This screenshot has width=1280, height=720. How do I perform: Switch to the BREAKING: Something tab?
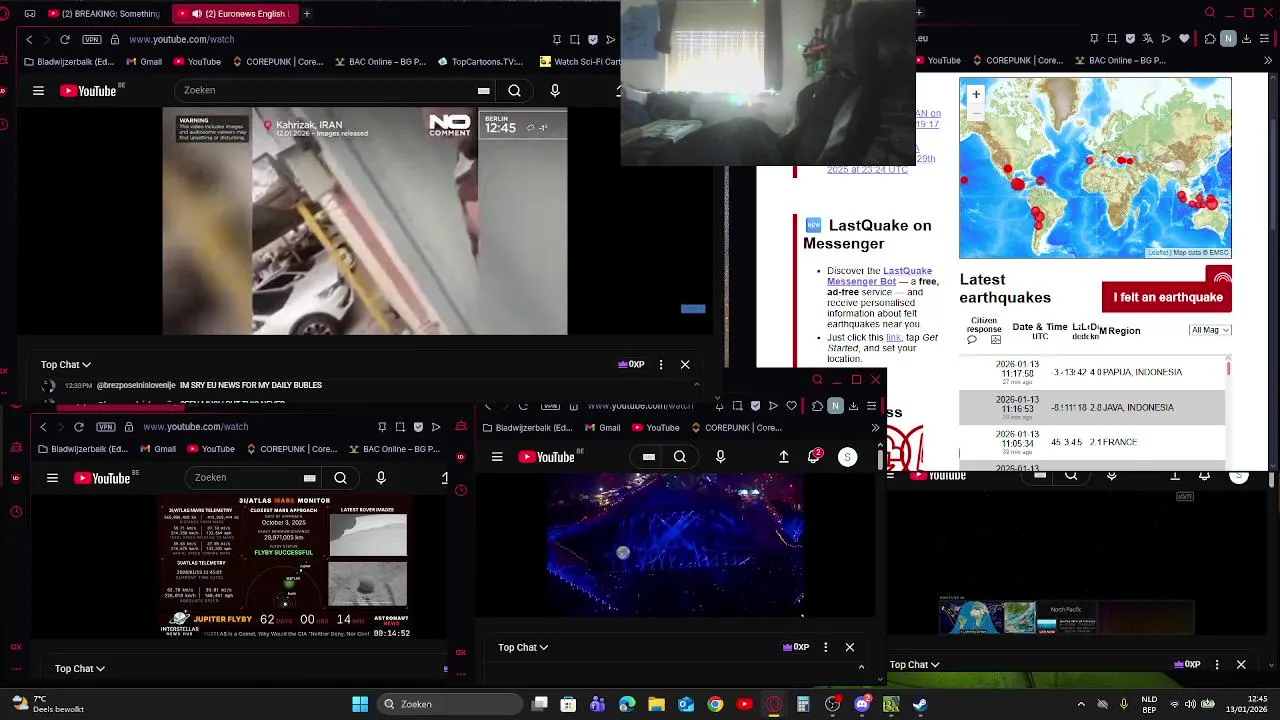tap(102, 14)
